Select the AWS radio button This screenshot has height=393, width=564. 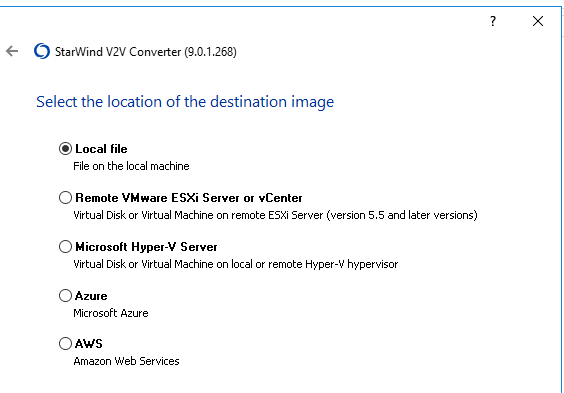tap(65, 343)
